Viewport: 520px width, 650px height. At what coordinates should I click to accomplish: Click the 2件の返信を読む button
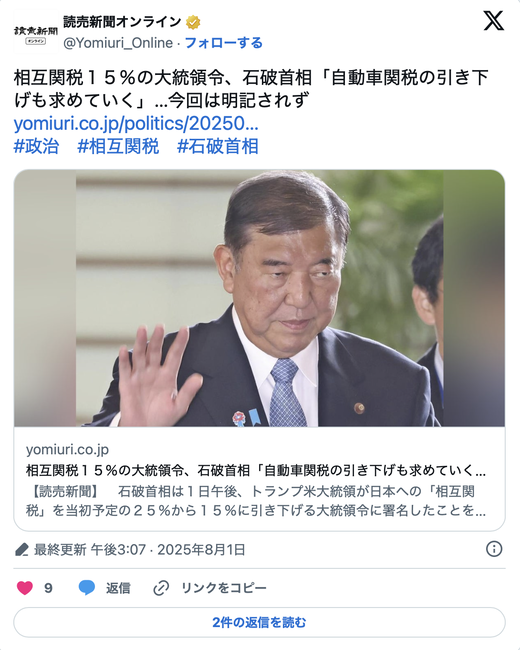(x=260, y=622)
